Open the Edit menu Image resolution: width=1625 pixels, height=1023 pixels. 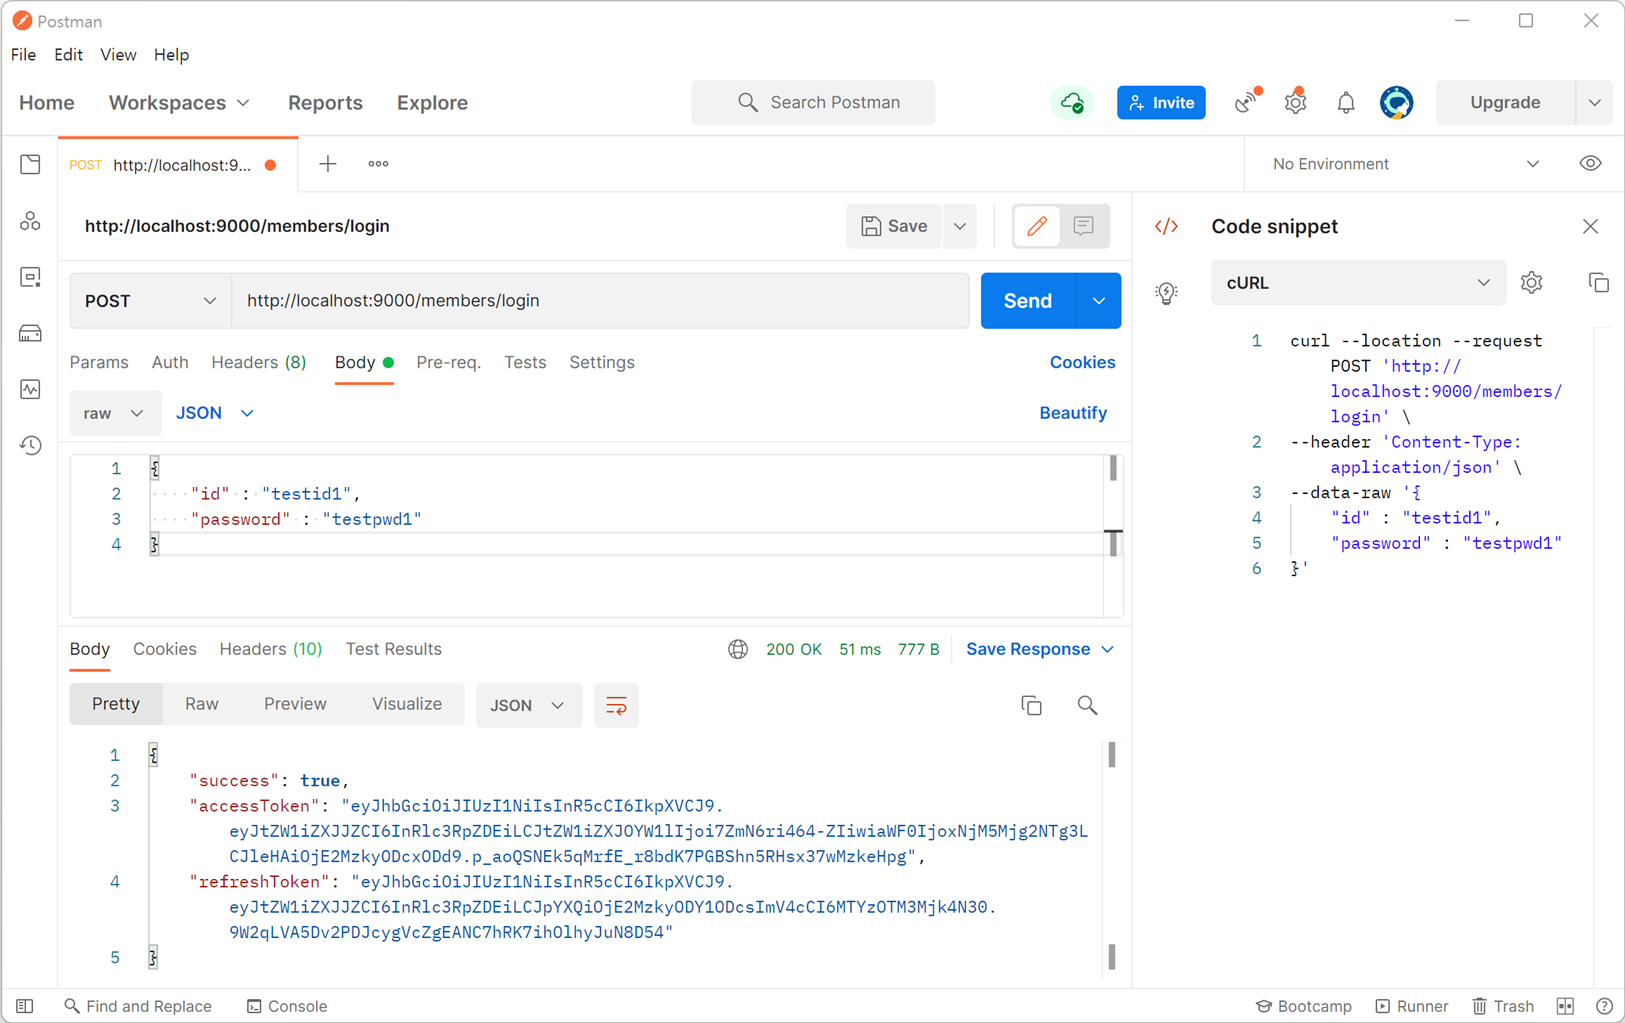(68, 55)
